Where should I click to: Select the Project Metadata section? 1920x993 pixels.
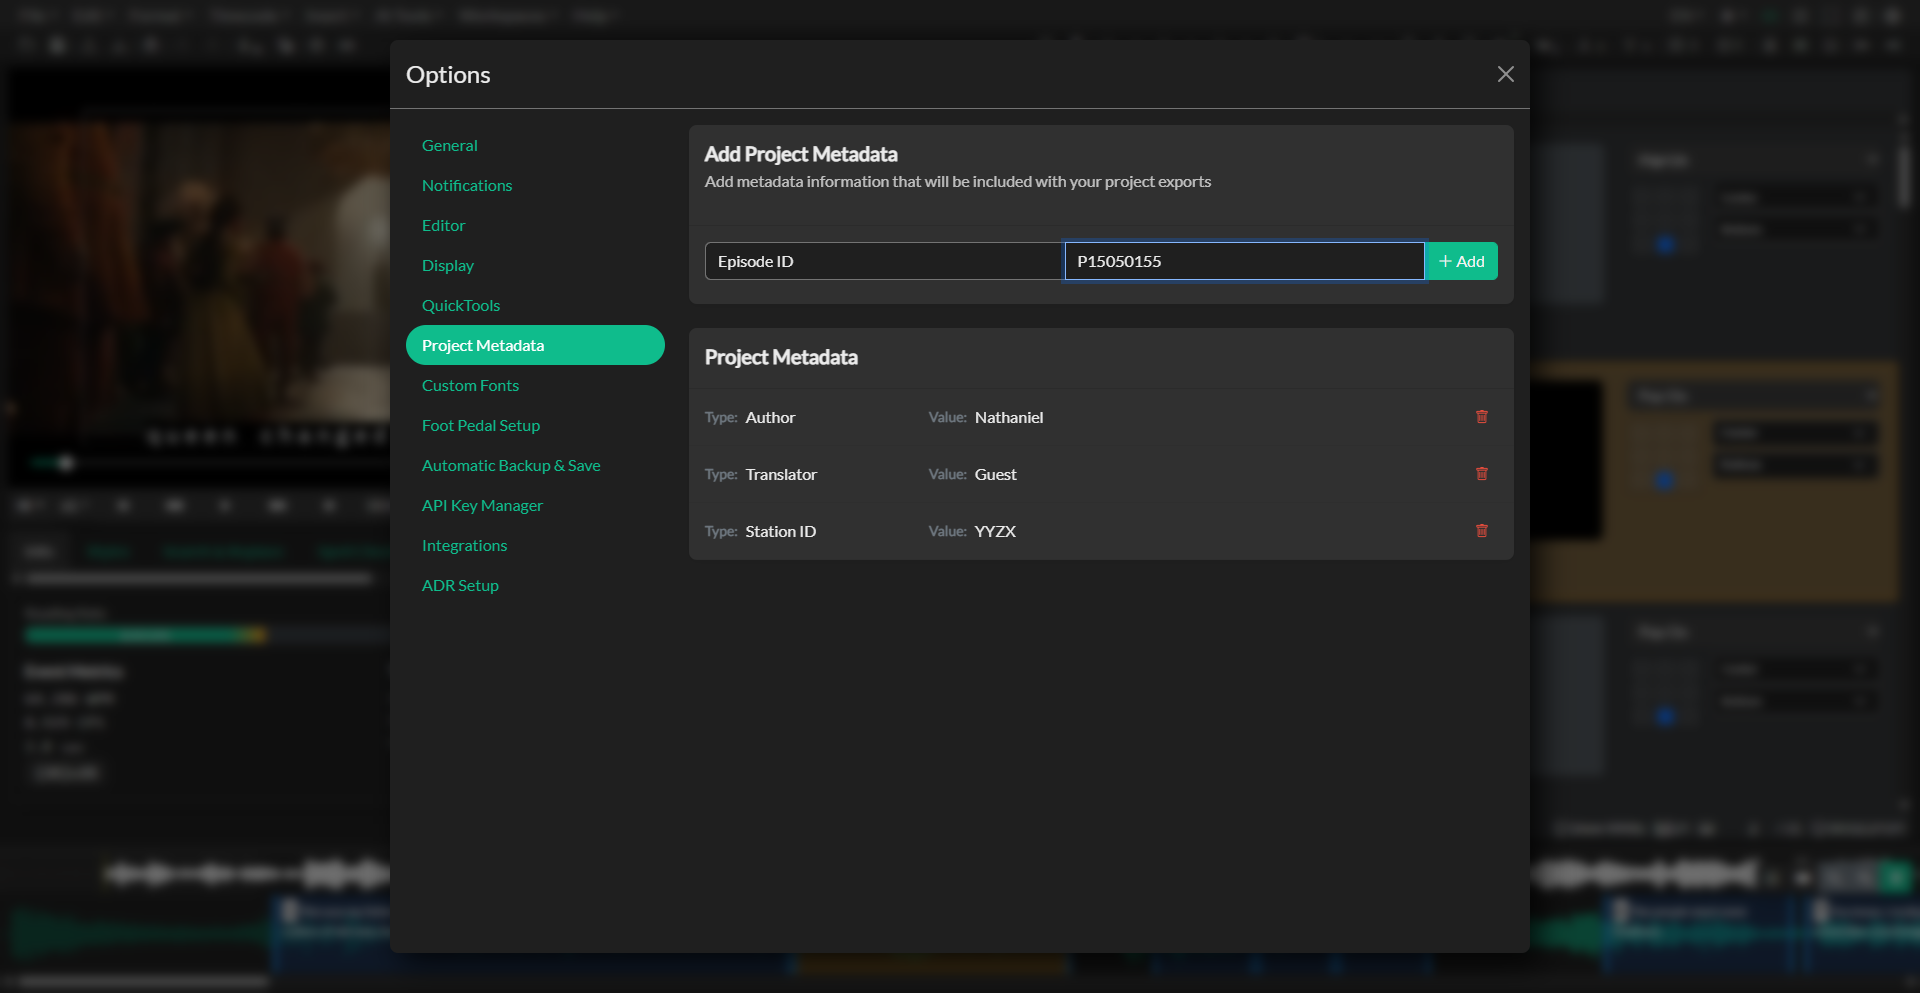[x=535, y=345]
